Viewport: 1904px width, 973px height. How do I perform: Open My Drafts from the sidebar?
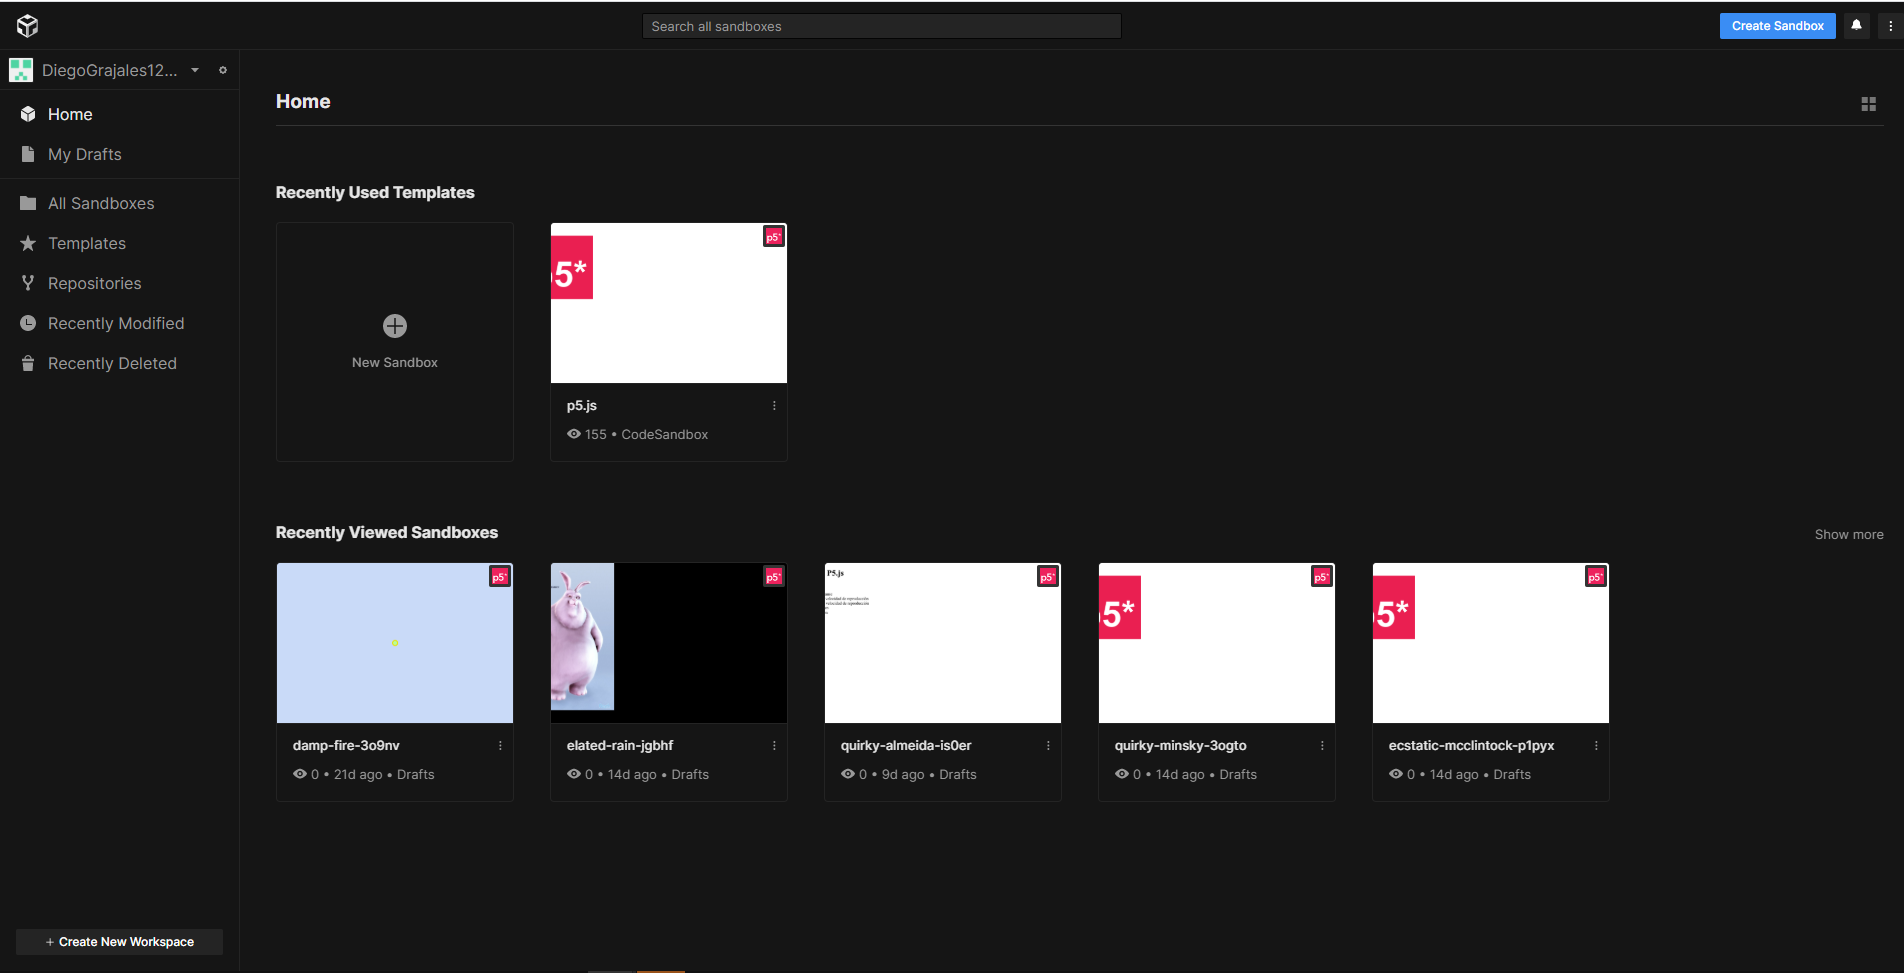(84, 154)
